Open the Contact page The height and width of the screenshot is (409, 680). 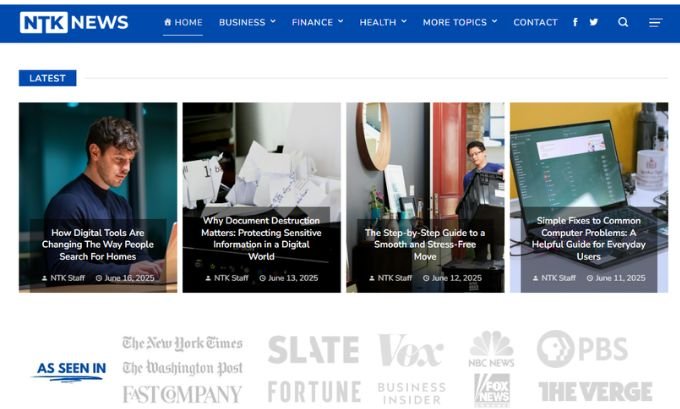536,22
